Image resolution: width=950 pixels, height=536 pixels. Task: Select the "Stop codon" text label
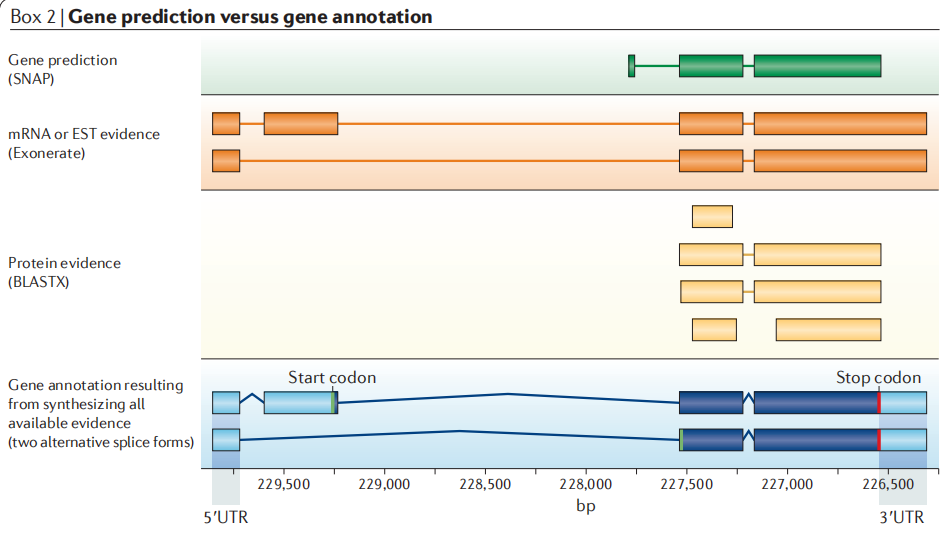(x=878, y=377)
